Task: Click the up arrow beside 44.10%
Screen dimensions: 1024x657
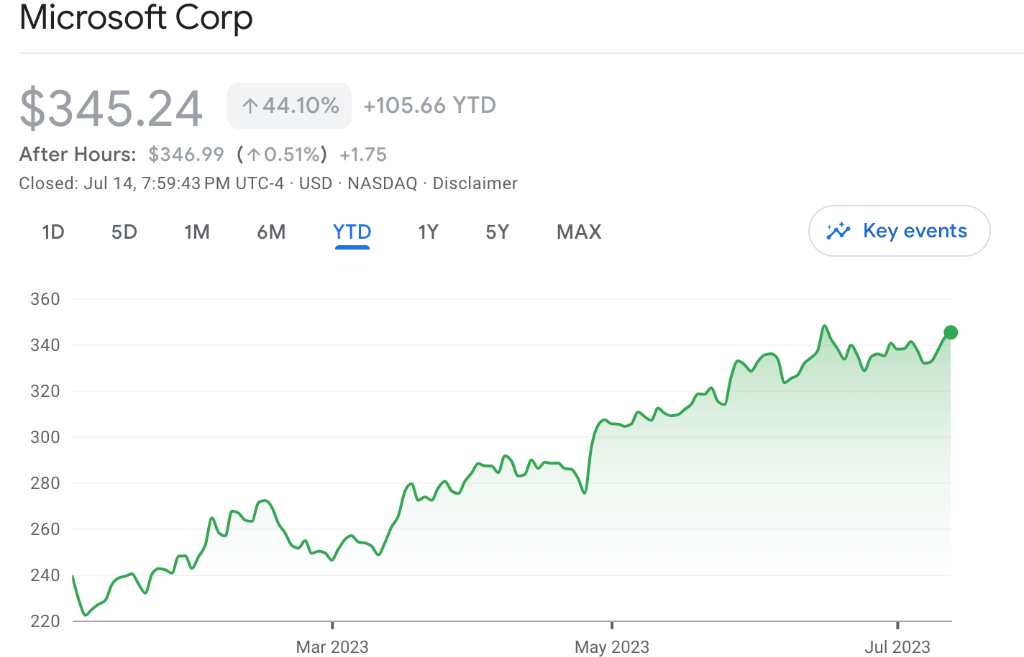Action: point(250,106)
